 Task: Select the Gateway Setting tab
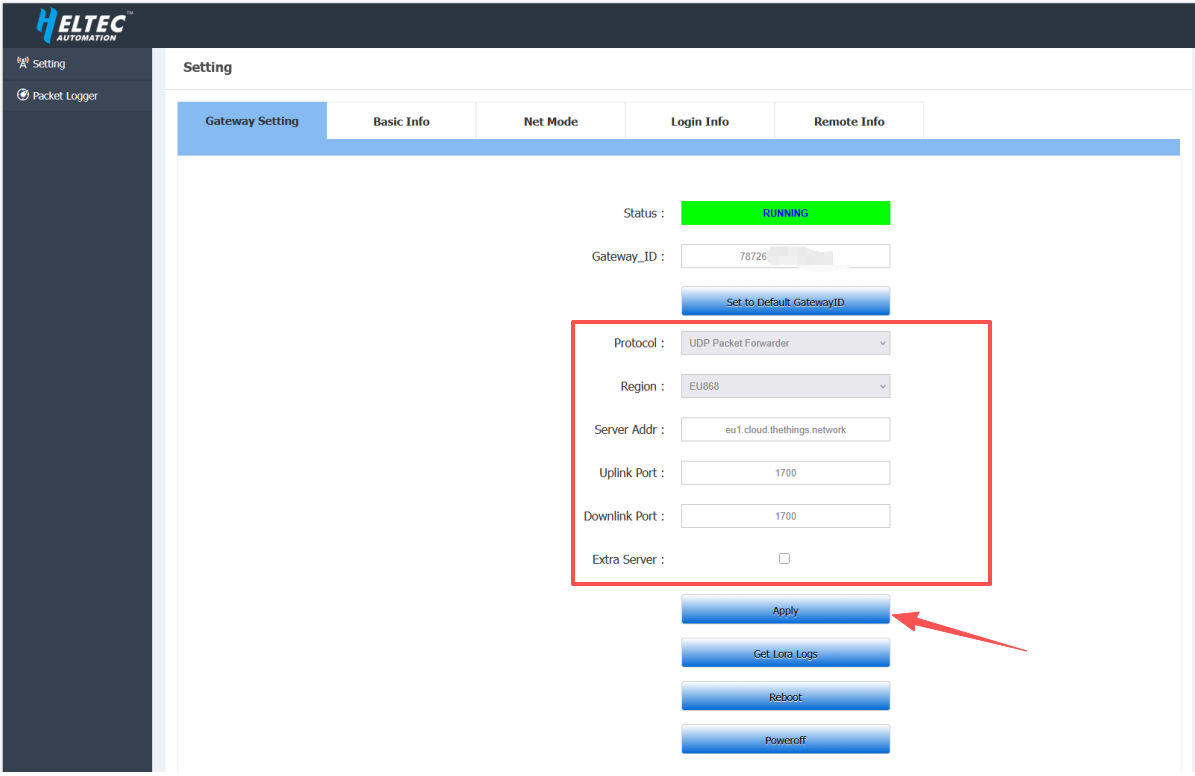pyautogui.click(x=252, y=121)
